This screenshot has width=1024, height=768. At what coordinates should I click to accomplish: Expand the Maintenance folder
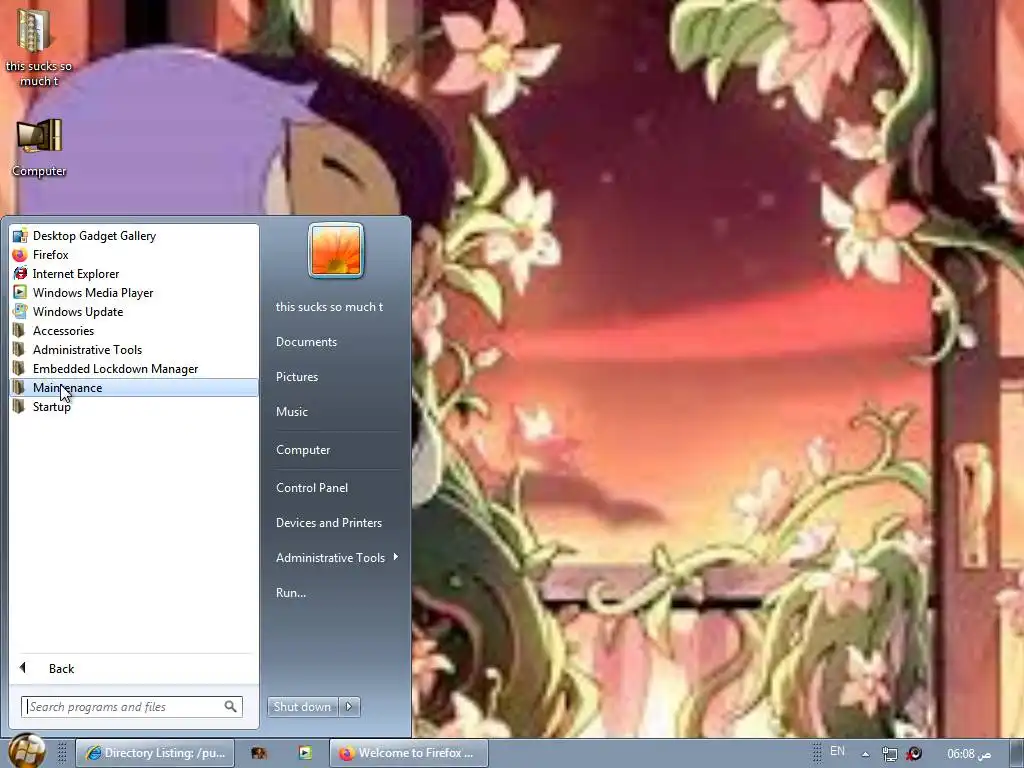tap(134, 387)
